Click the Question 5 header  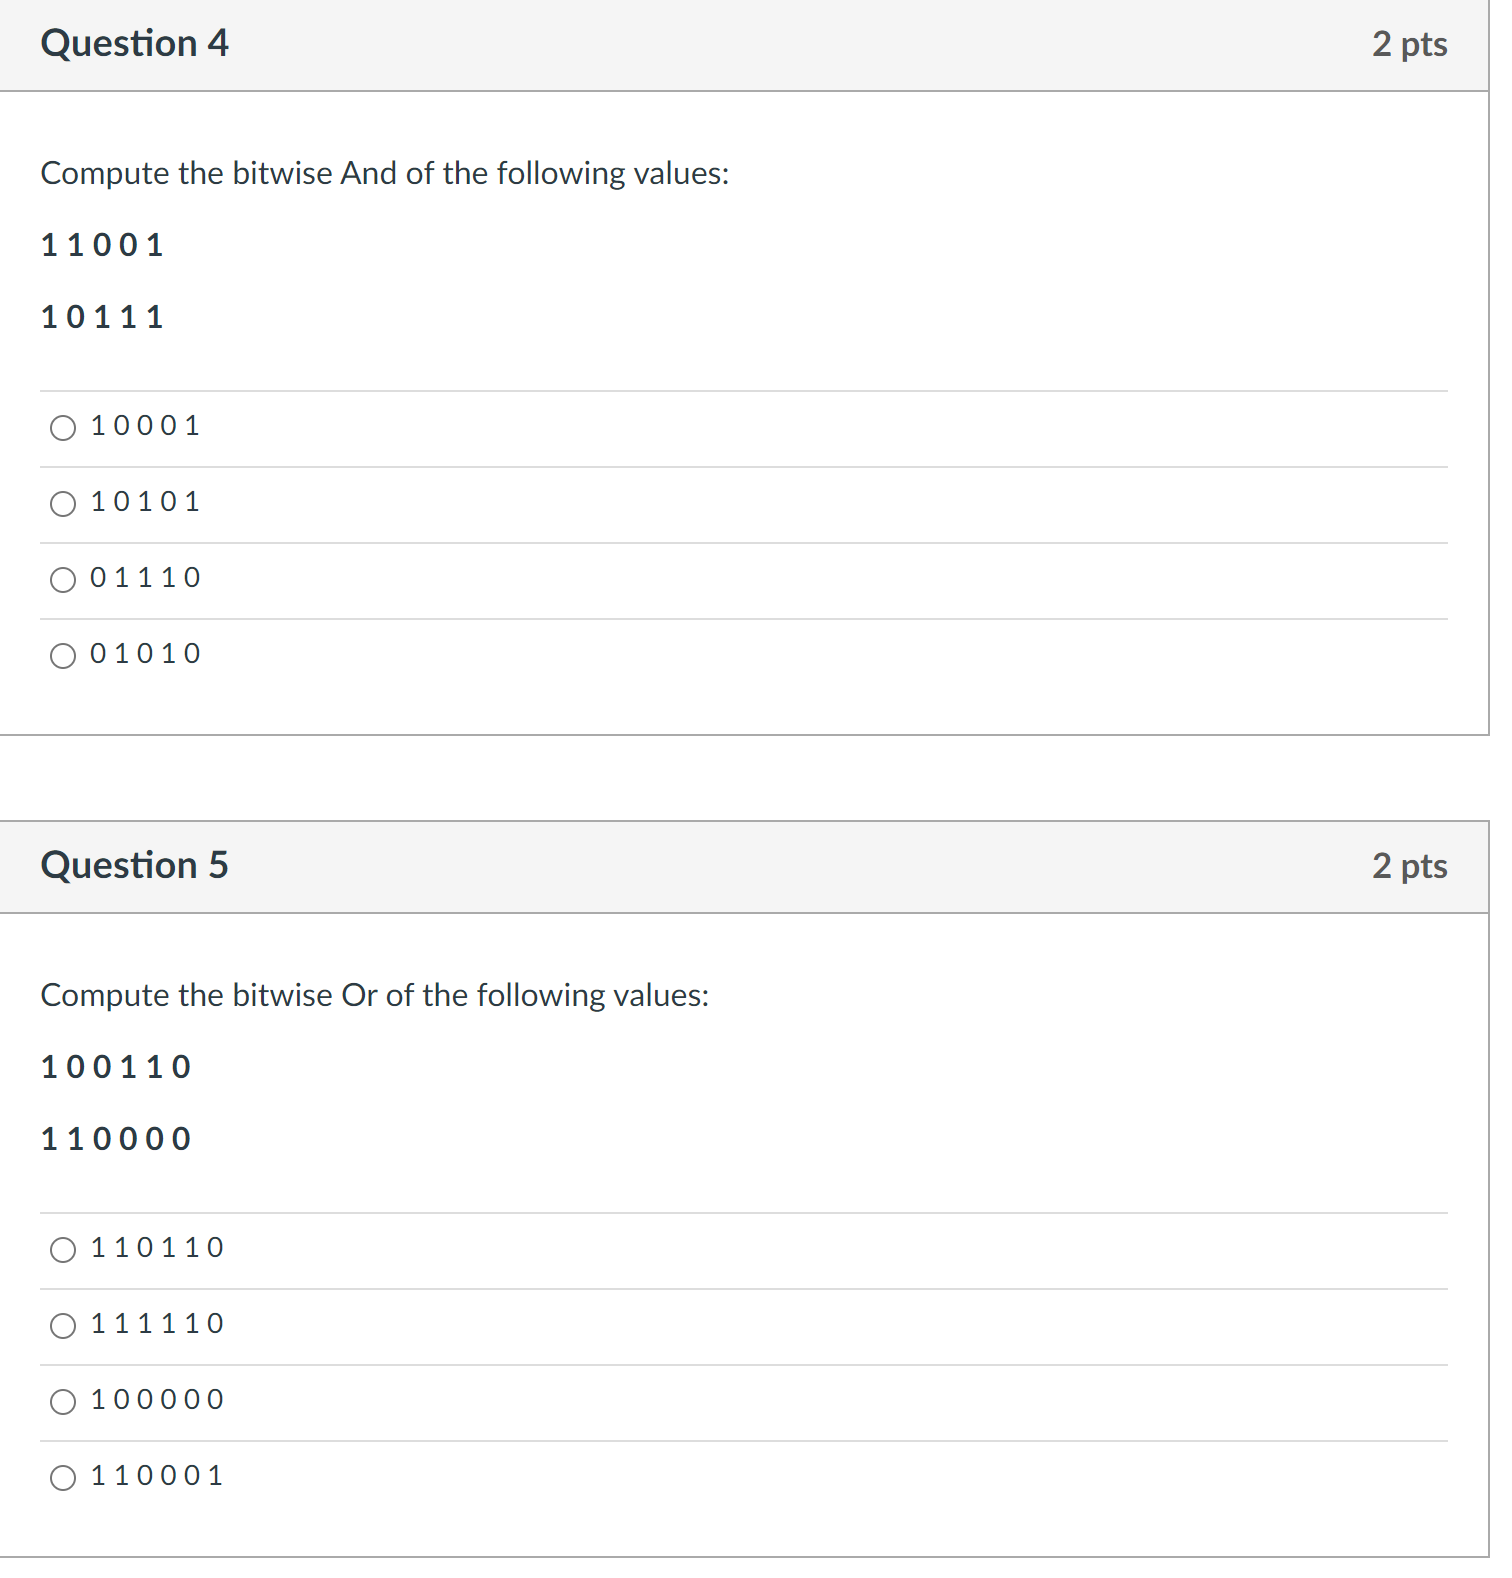pyautogui.click(x=135, y=866)
